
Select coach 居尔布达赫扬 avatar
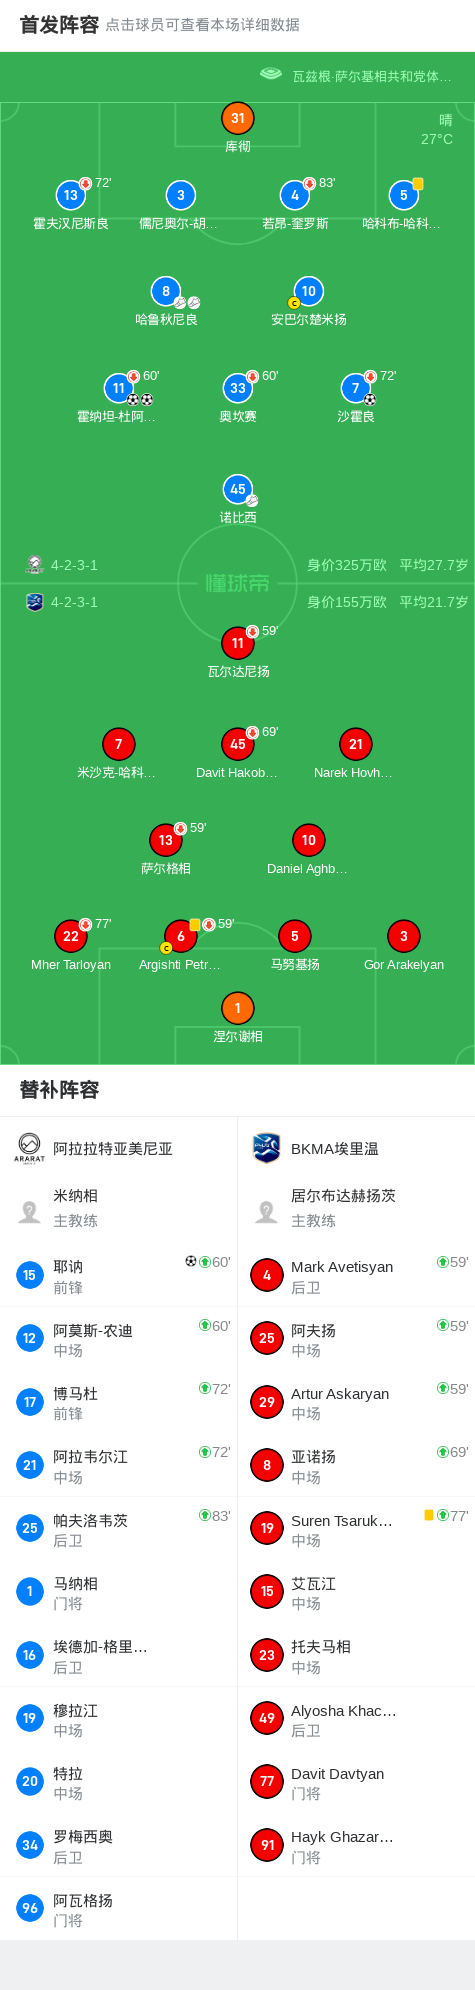[267, 1212]
